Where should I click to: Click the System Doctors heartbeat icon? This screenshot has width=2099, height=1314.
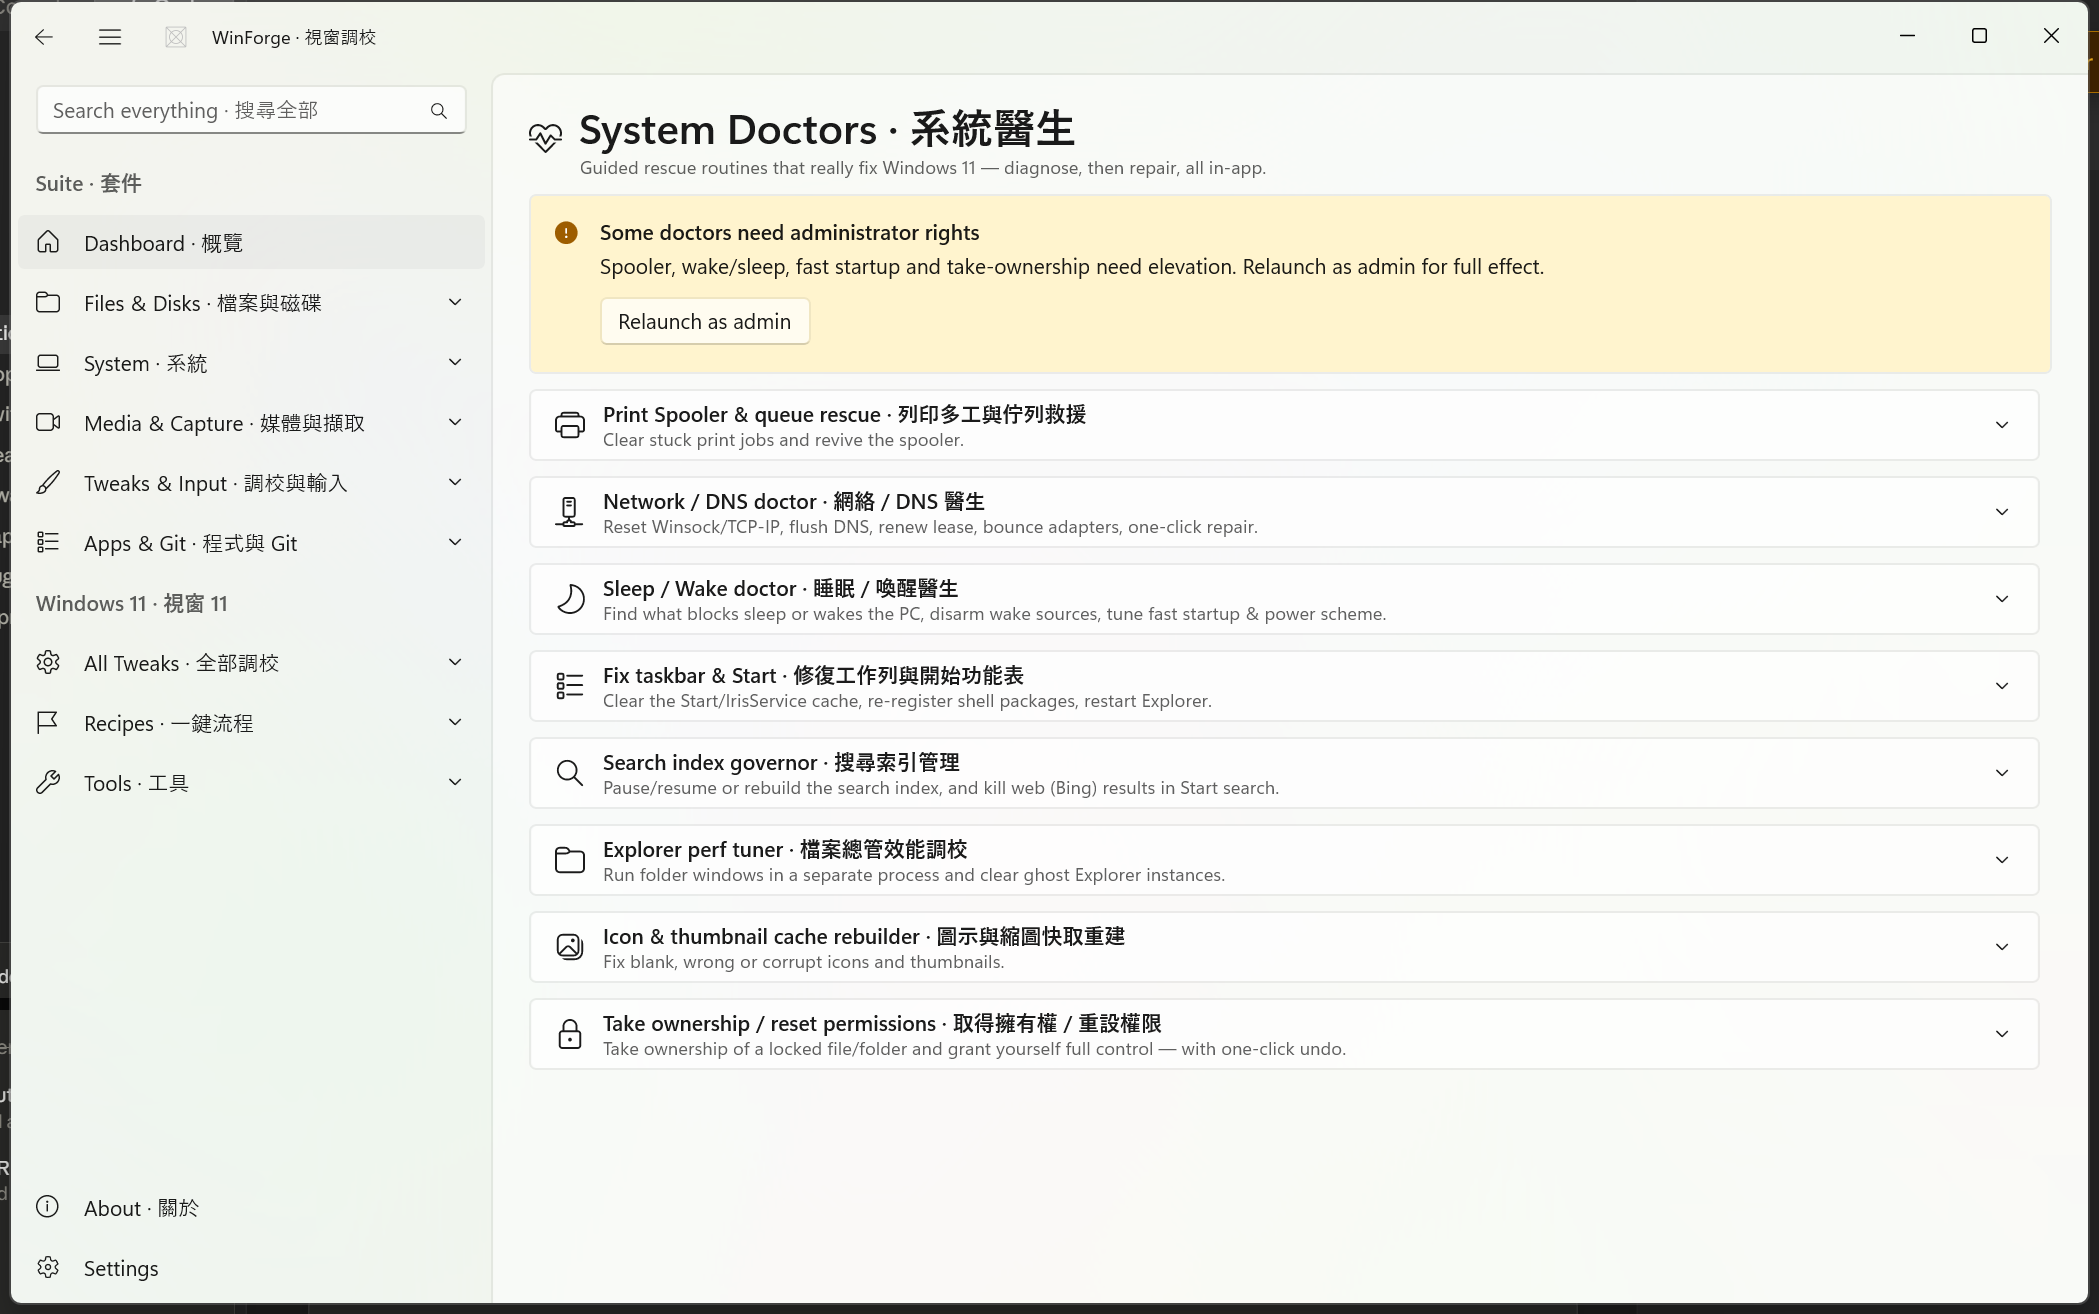(x=545, y=138)
